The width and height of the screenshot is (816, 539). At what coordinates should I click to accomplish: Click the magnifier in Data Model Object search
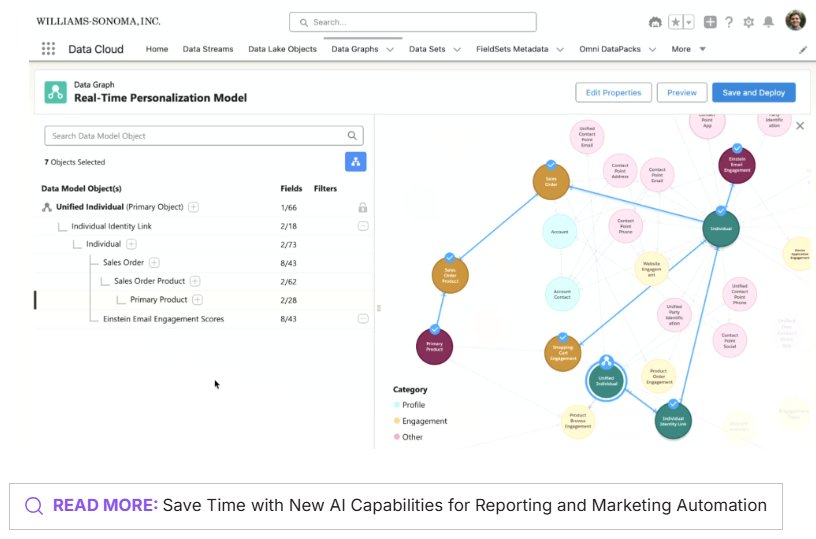[352, 136]
